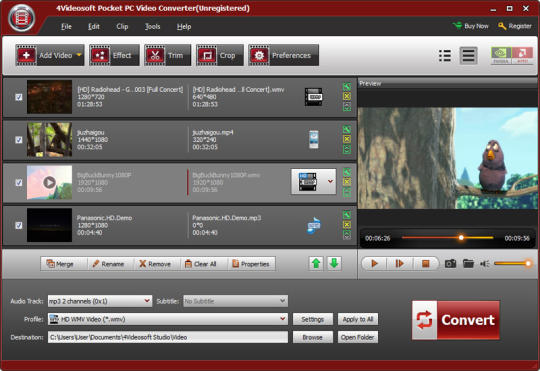Open the Trim scissors tool
The width and height of the screenshot is (540, 371).
[167, 55]
